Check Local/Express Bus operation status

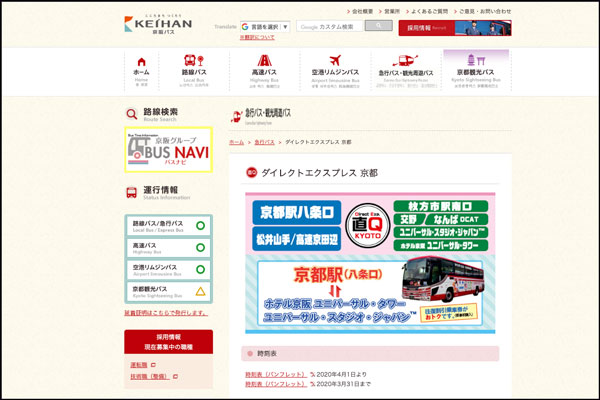pos(168,226)
